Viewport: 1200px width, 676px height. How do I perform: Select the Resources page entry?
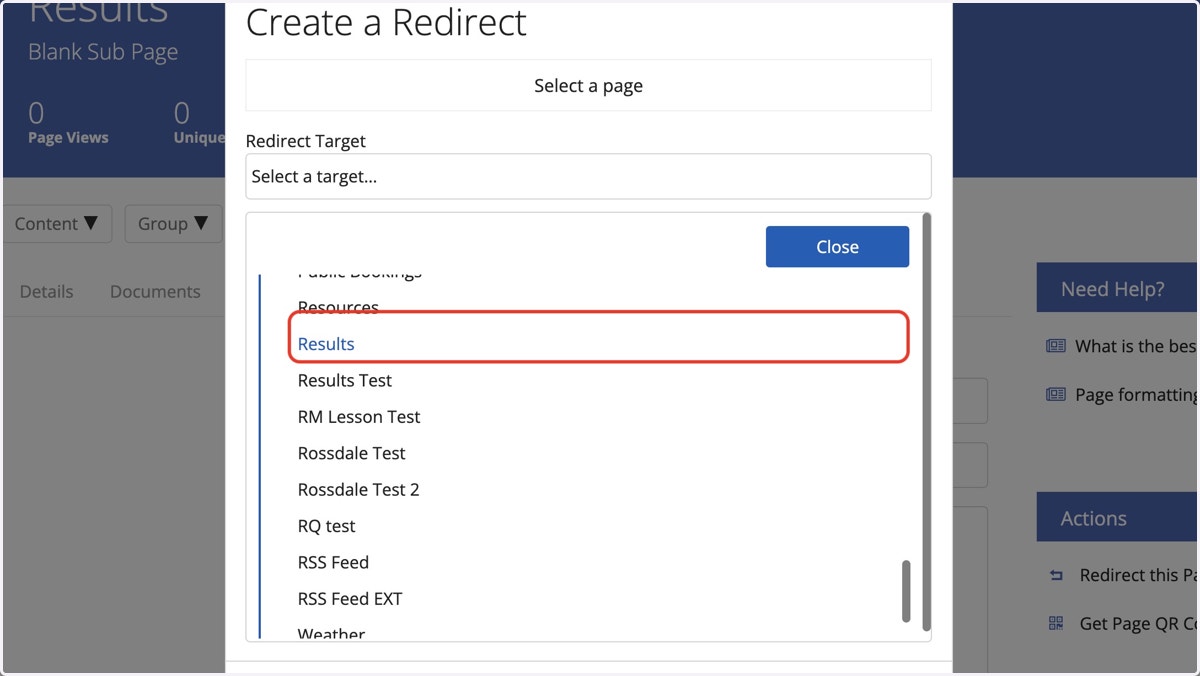[338, 307]
